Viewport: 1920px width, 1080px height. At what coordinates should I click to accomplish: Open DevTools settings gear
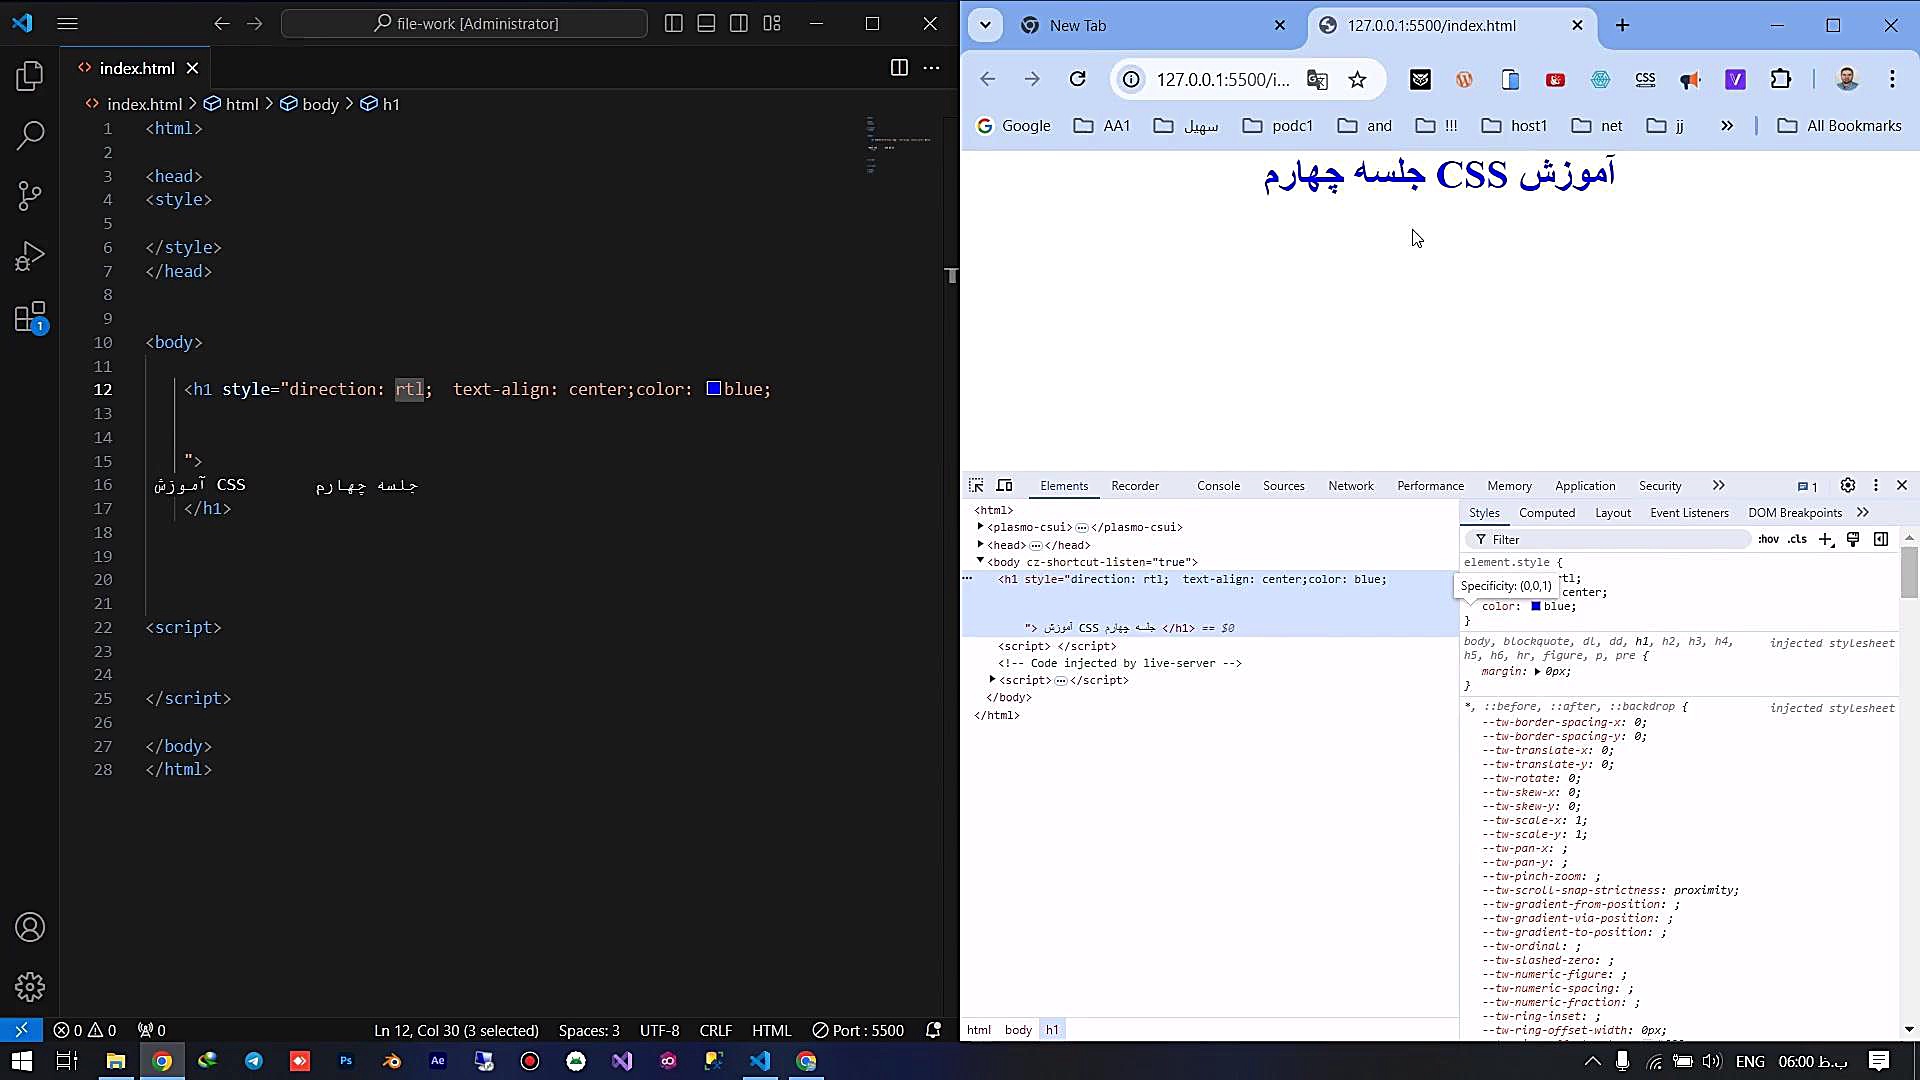click(1848, 486)
